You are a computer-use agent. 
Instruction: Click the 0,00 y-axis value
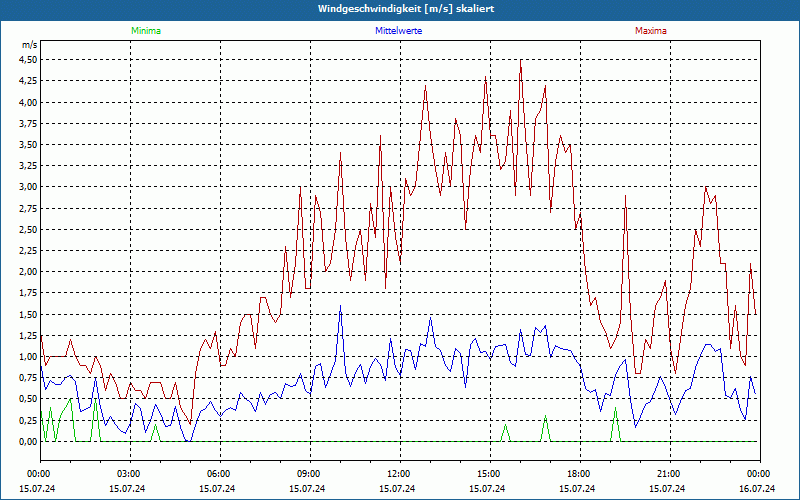point(28,442)
